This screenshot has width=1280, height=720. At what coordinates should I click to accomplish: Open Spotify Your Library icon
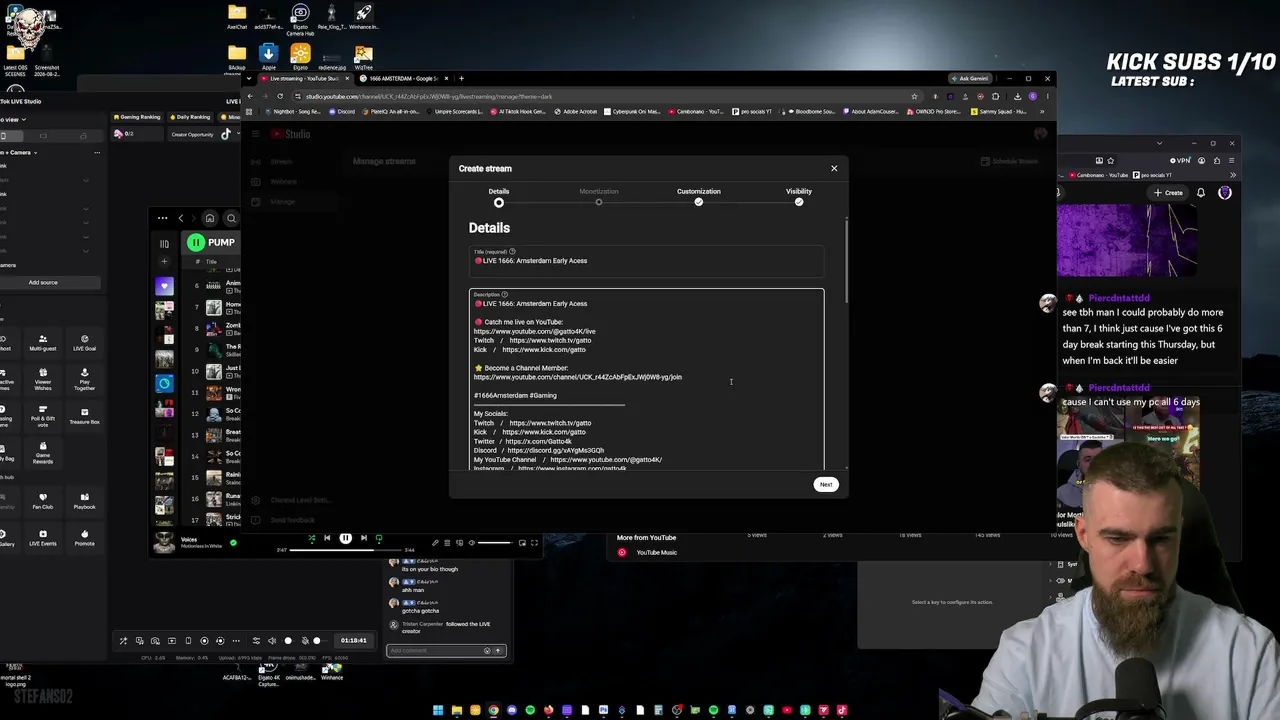(x=164, y=243)
